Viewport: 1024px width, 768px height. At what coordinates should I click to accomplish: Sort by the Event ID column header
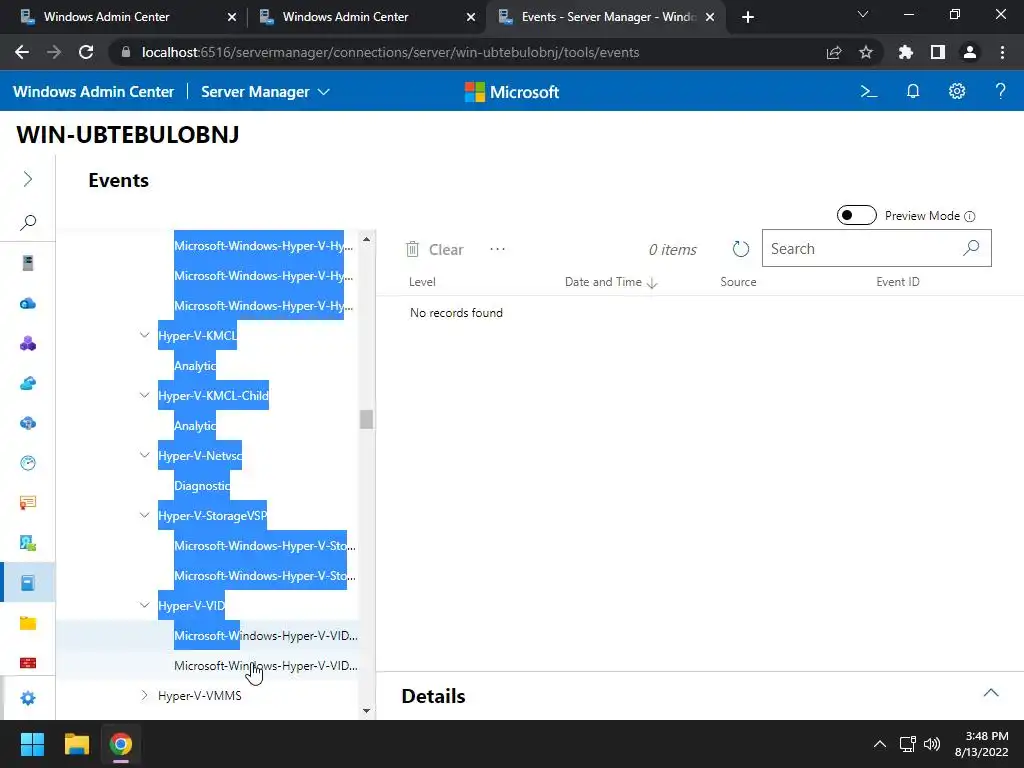point(897,282)
